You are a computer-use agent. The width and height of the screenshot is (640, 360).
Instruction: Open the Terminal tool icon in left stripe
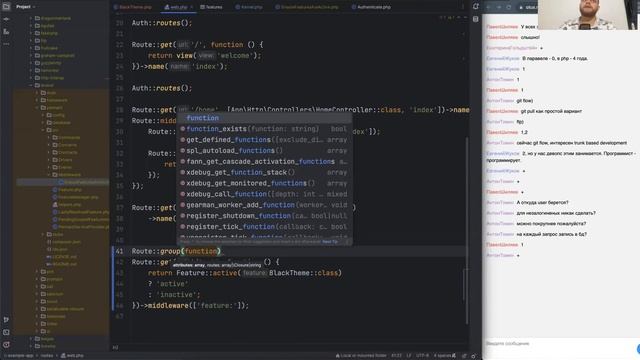tap(6, 332)
